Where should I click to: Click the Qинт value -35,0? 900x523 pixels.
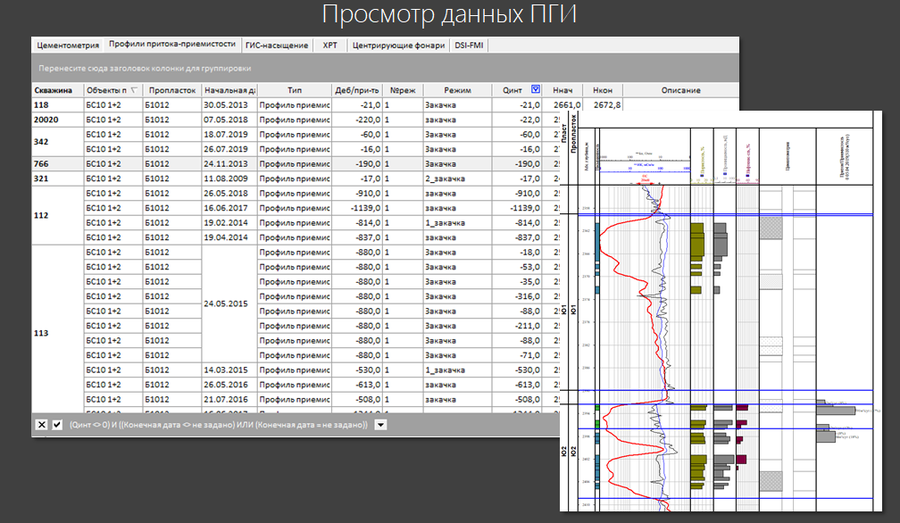(x=517, y=282)
